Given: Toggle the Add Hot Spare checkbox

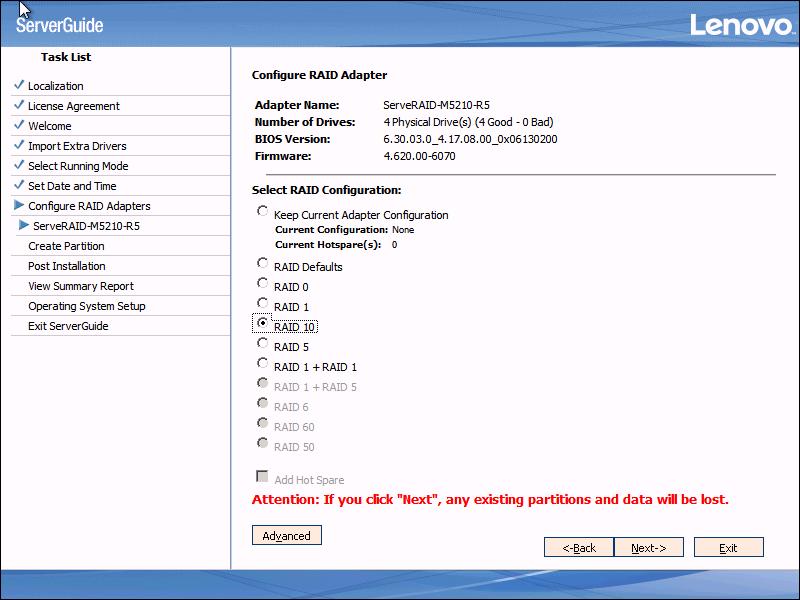Looking at the screenshot, I should point(263,477).
